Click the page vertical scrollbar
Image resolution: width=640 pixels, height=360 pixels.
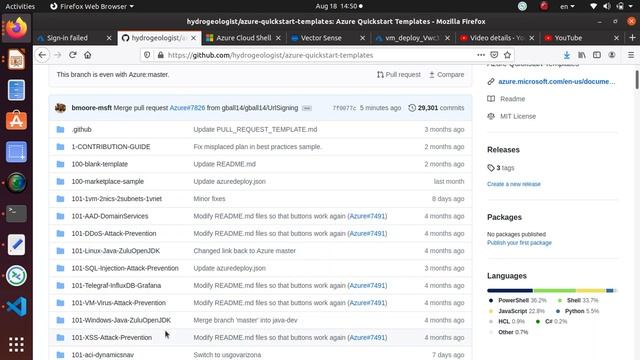637,79
